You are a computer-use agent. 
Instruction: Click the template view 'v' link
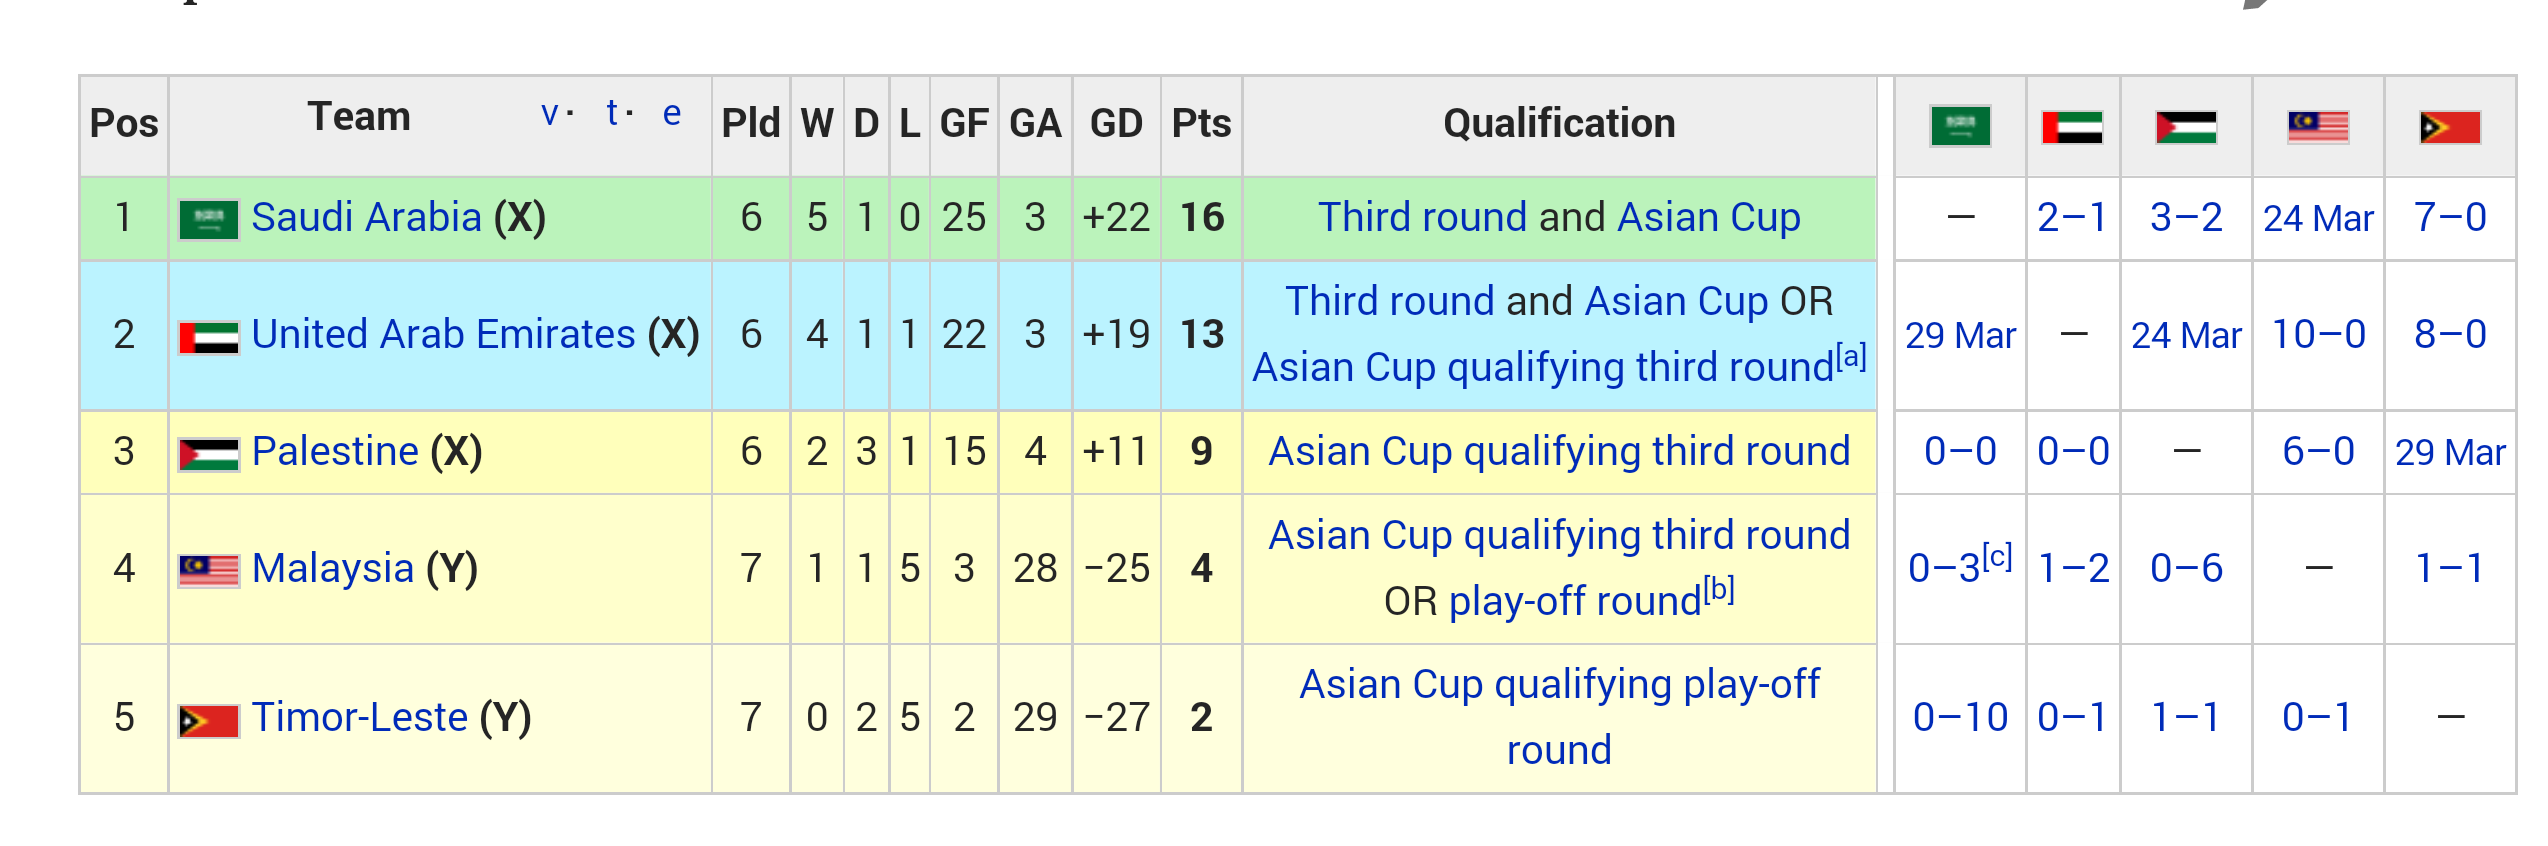tap(550, 113)
